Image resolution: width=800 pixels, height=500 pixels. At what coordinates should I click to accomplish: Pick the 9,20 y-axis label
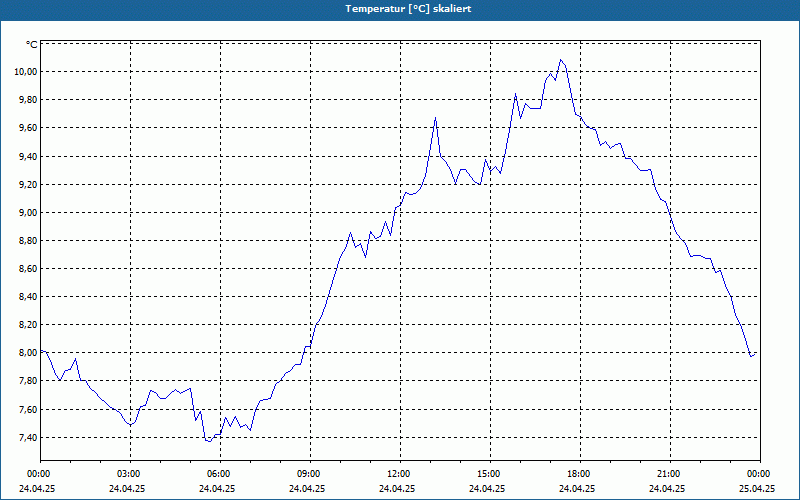[28, 184]
